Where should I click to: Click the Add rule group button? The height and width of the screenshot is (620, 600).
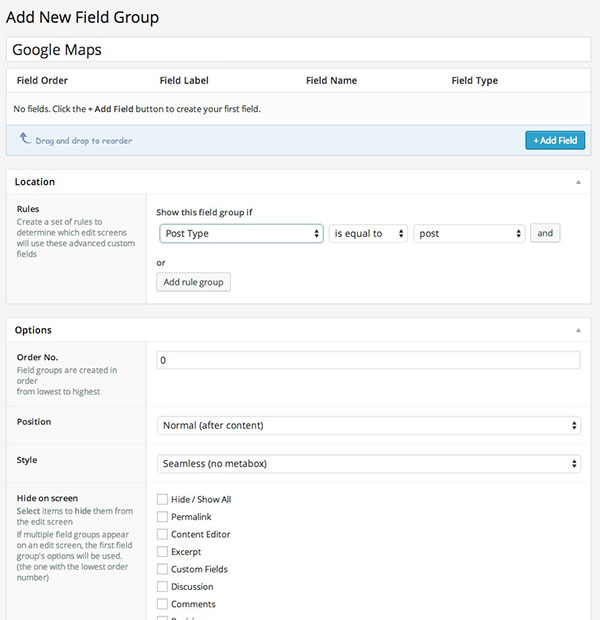click(x=194, y=282)
